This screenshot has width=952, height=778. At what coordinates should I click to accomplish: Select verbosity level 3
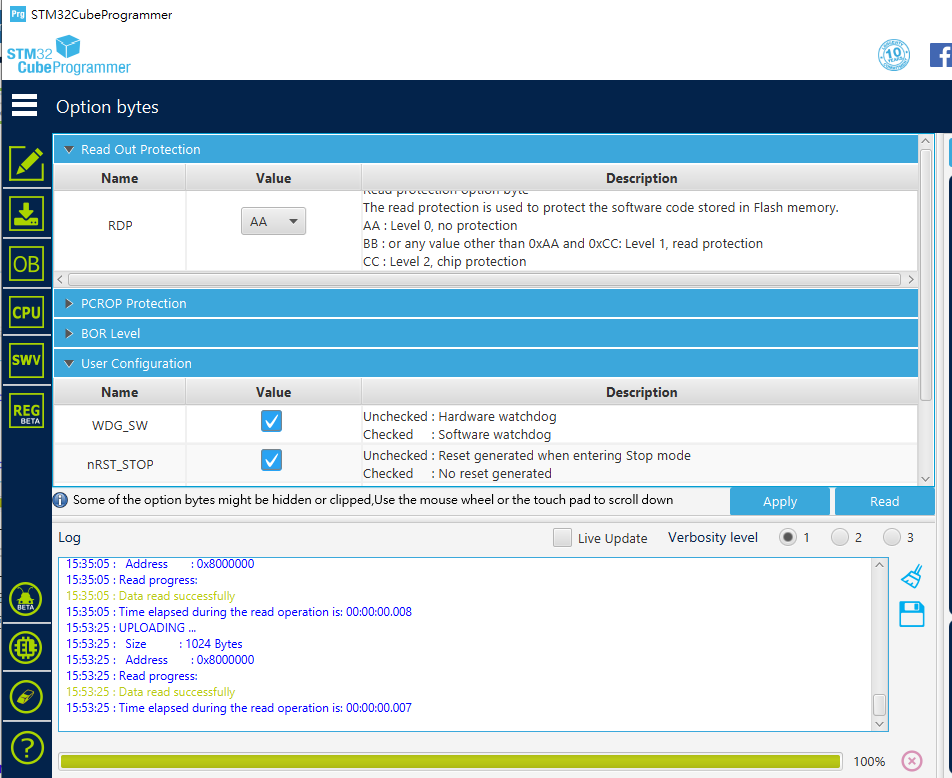point(892,537)
